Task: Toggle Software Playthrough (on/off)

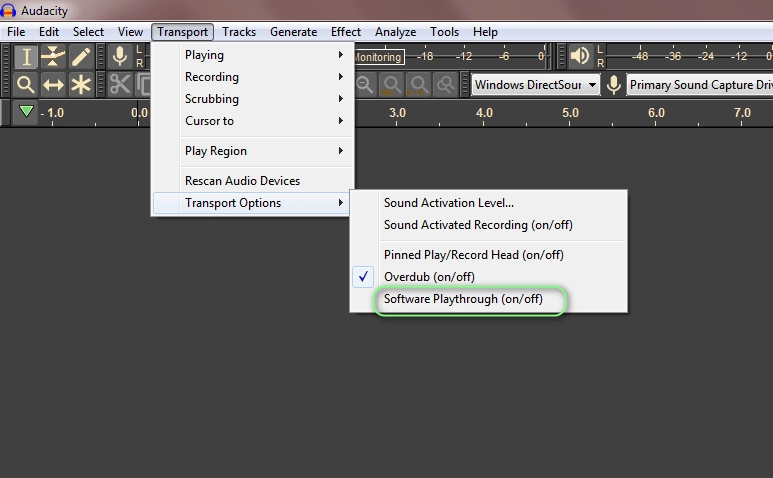Action: pyautogui.click(x=463, y=299)
